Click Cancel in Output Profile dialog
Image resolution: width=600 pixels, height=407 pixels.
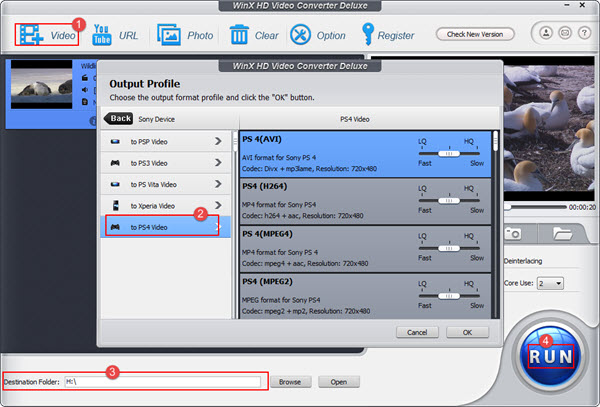417,332
